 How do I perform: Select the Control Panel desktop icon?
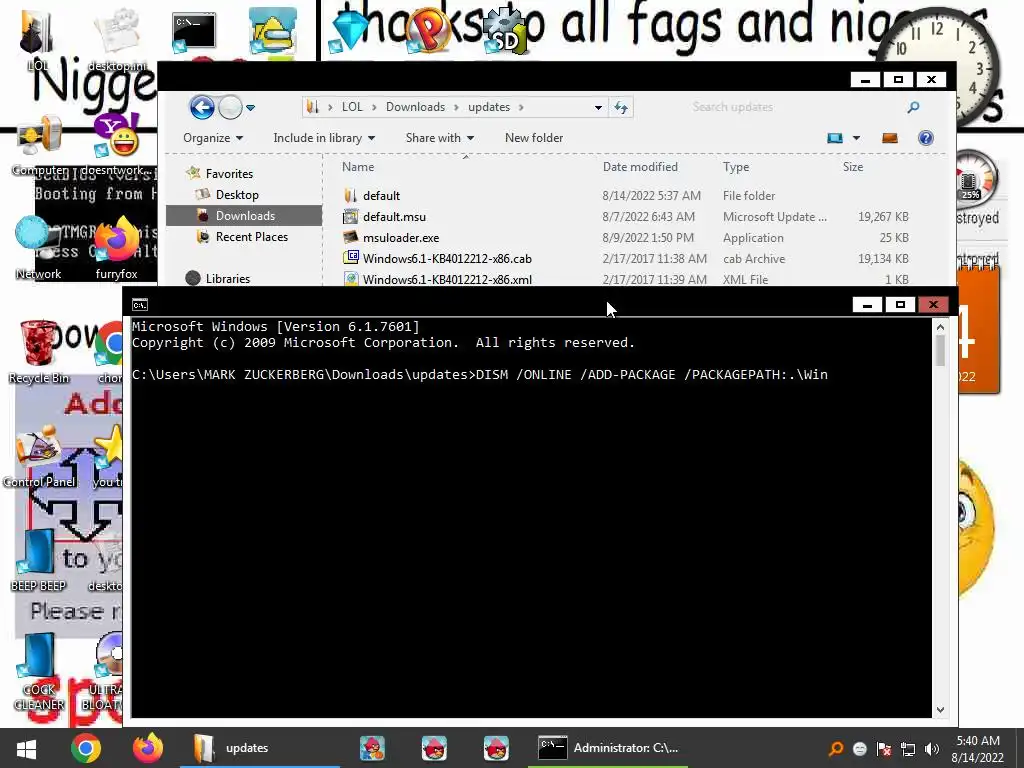point(39,456)
